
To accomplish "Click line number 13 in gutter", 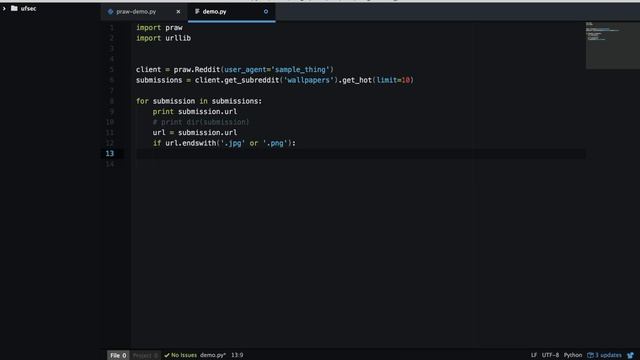I will [x=109, y=153].
